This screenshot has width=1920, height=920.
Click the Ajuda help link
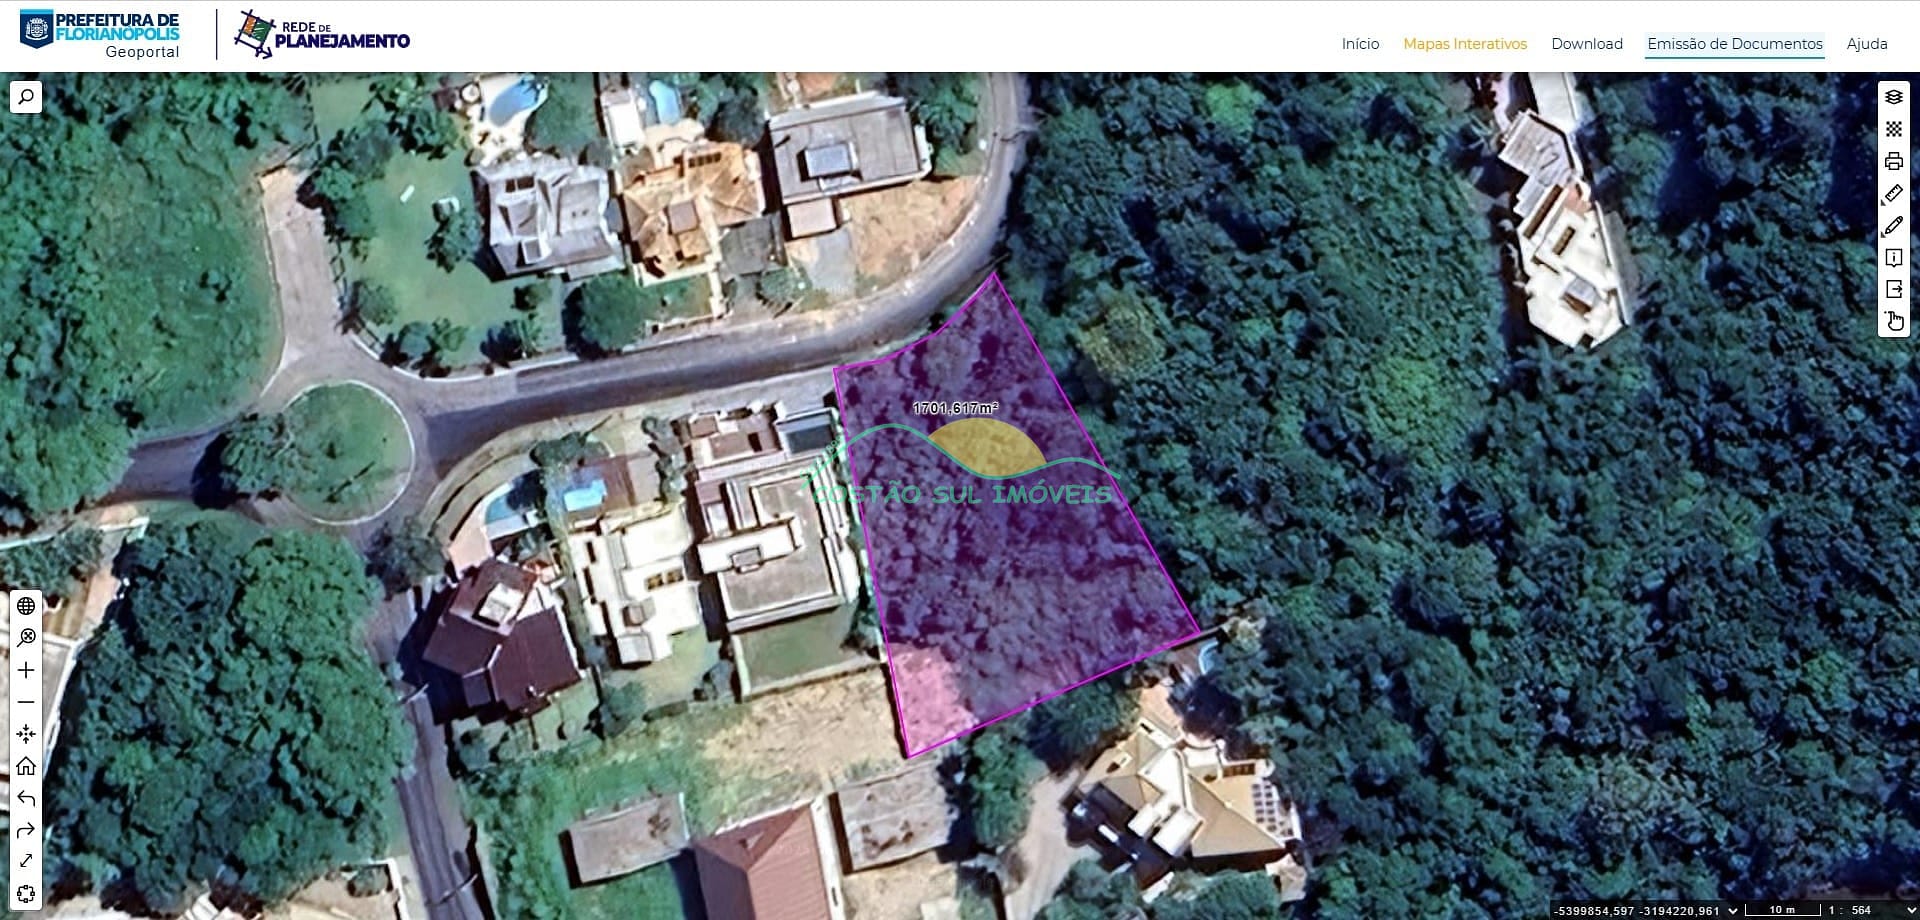tap(1867, 44)
